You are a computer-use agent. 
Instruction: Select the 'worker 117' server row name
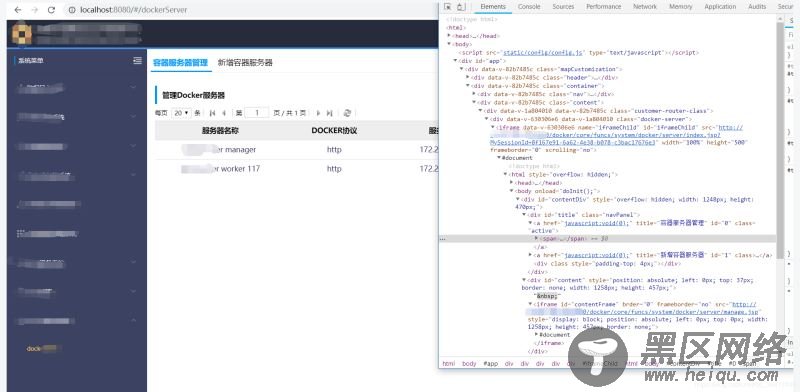pos(220,168)
